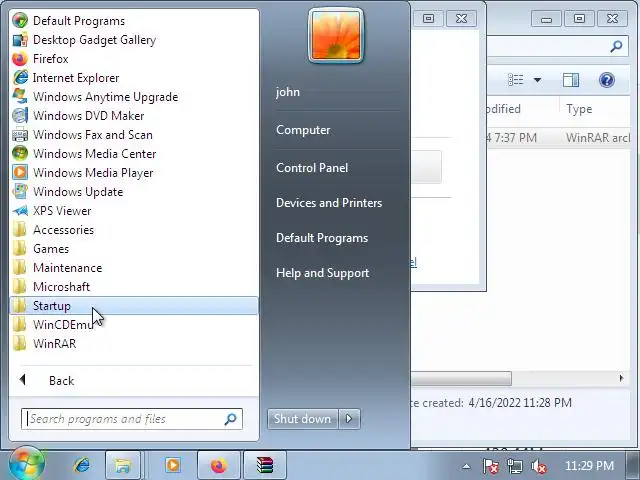Click the Explorer horizontal scrollbar thumb

pos(461,378)
